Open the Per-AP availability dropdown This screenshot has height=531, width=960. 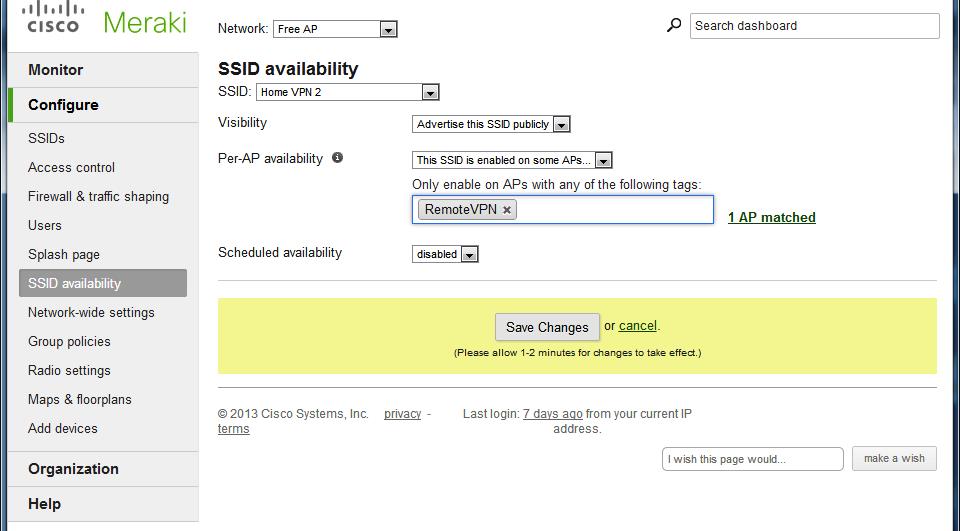pyautogui.click(x=511, y=160)
